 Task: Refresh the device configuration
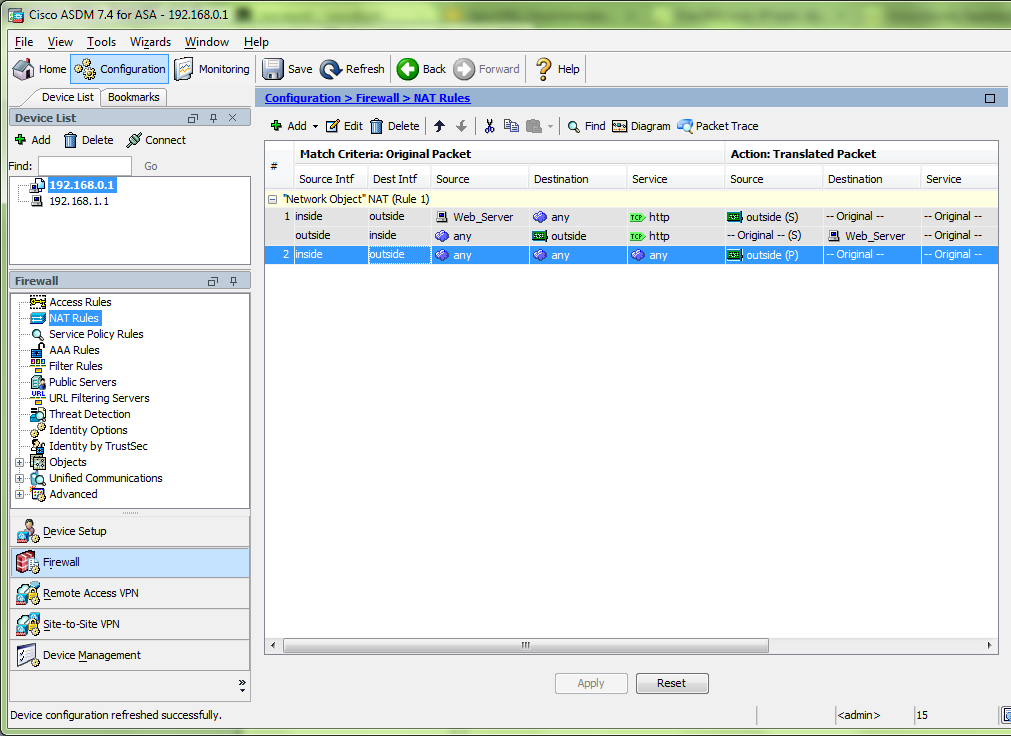(352, 69)
